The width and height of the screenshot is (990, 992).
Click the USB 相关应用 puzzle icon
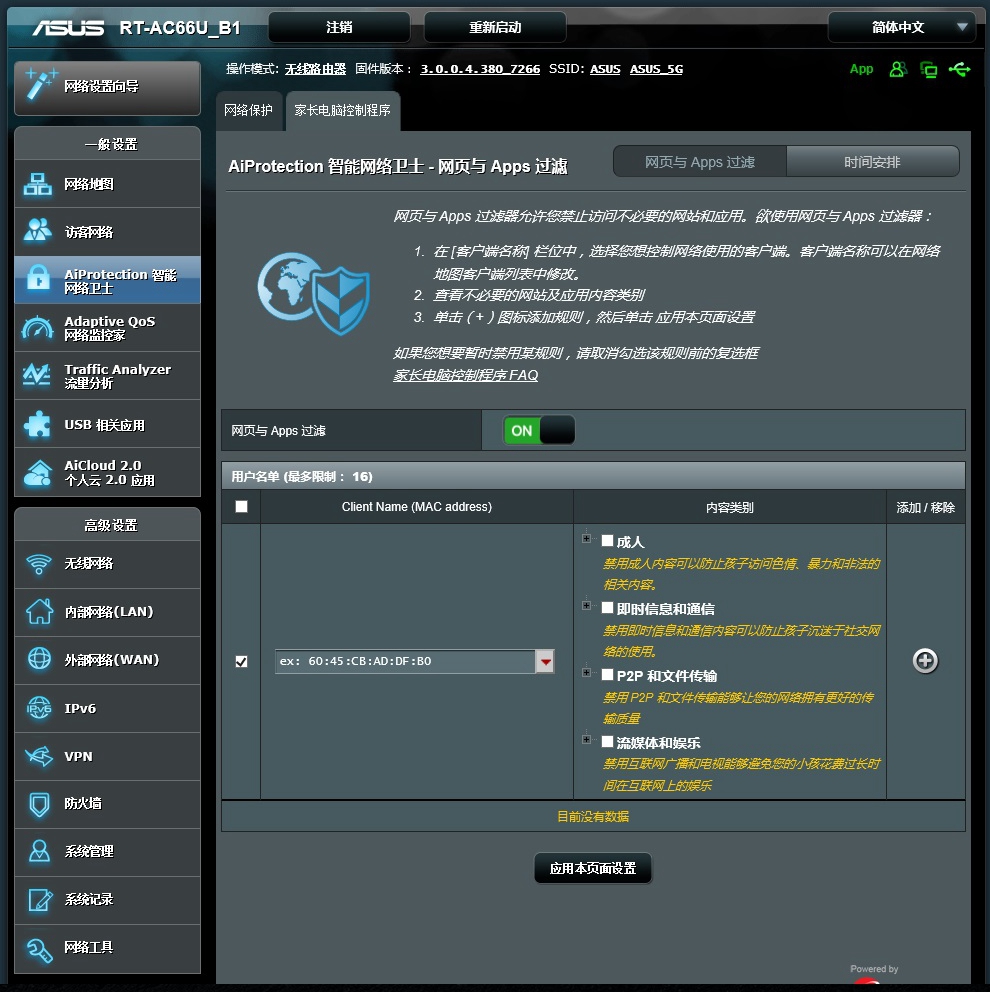[x=38, y=424]
